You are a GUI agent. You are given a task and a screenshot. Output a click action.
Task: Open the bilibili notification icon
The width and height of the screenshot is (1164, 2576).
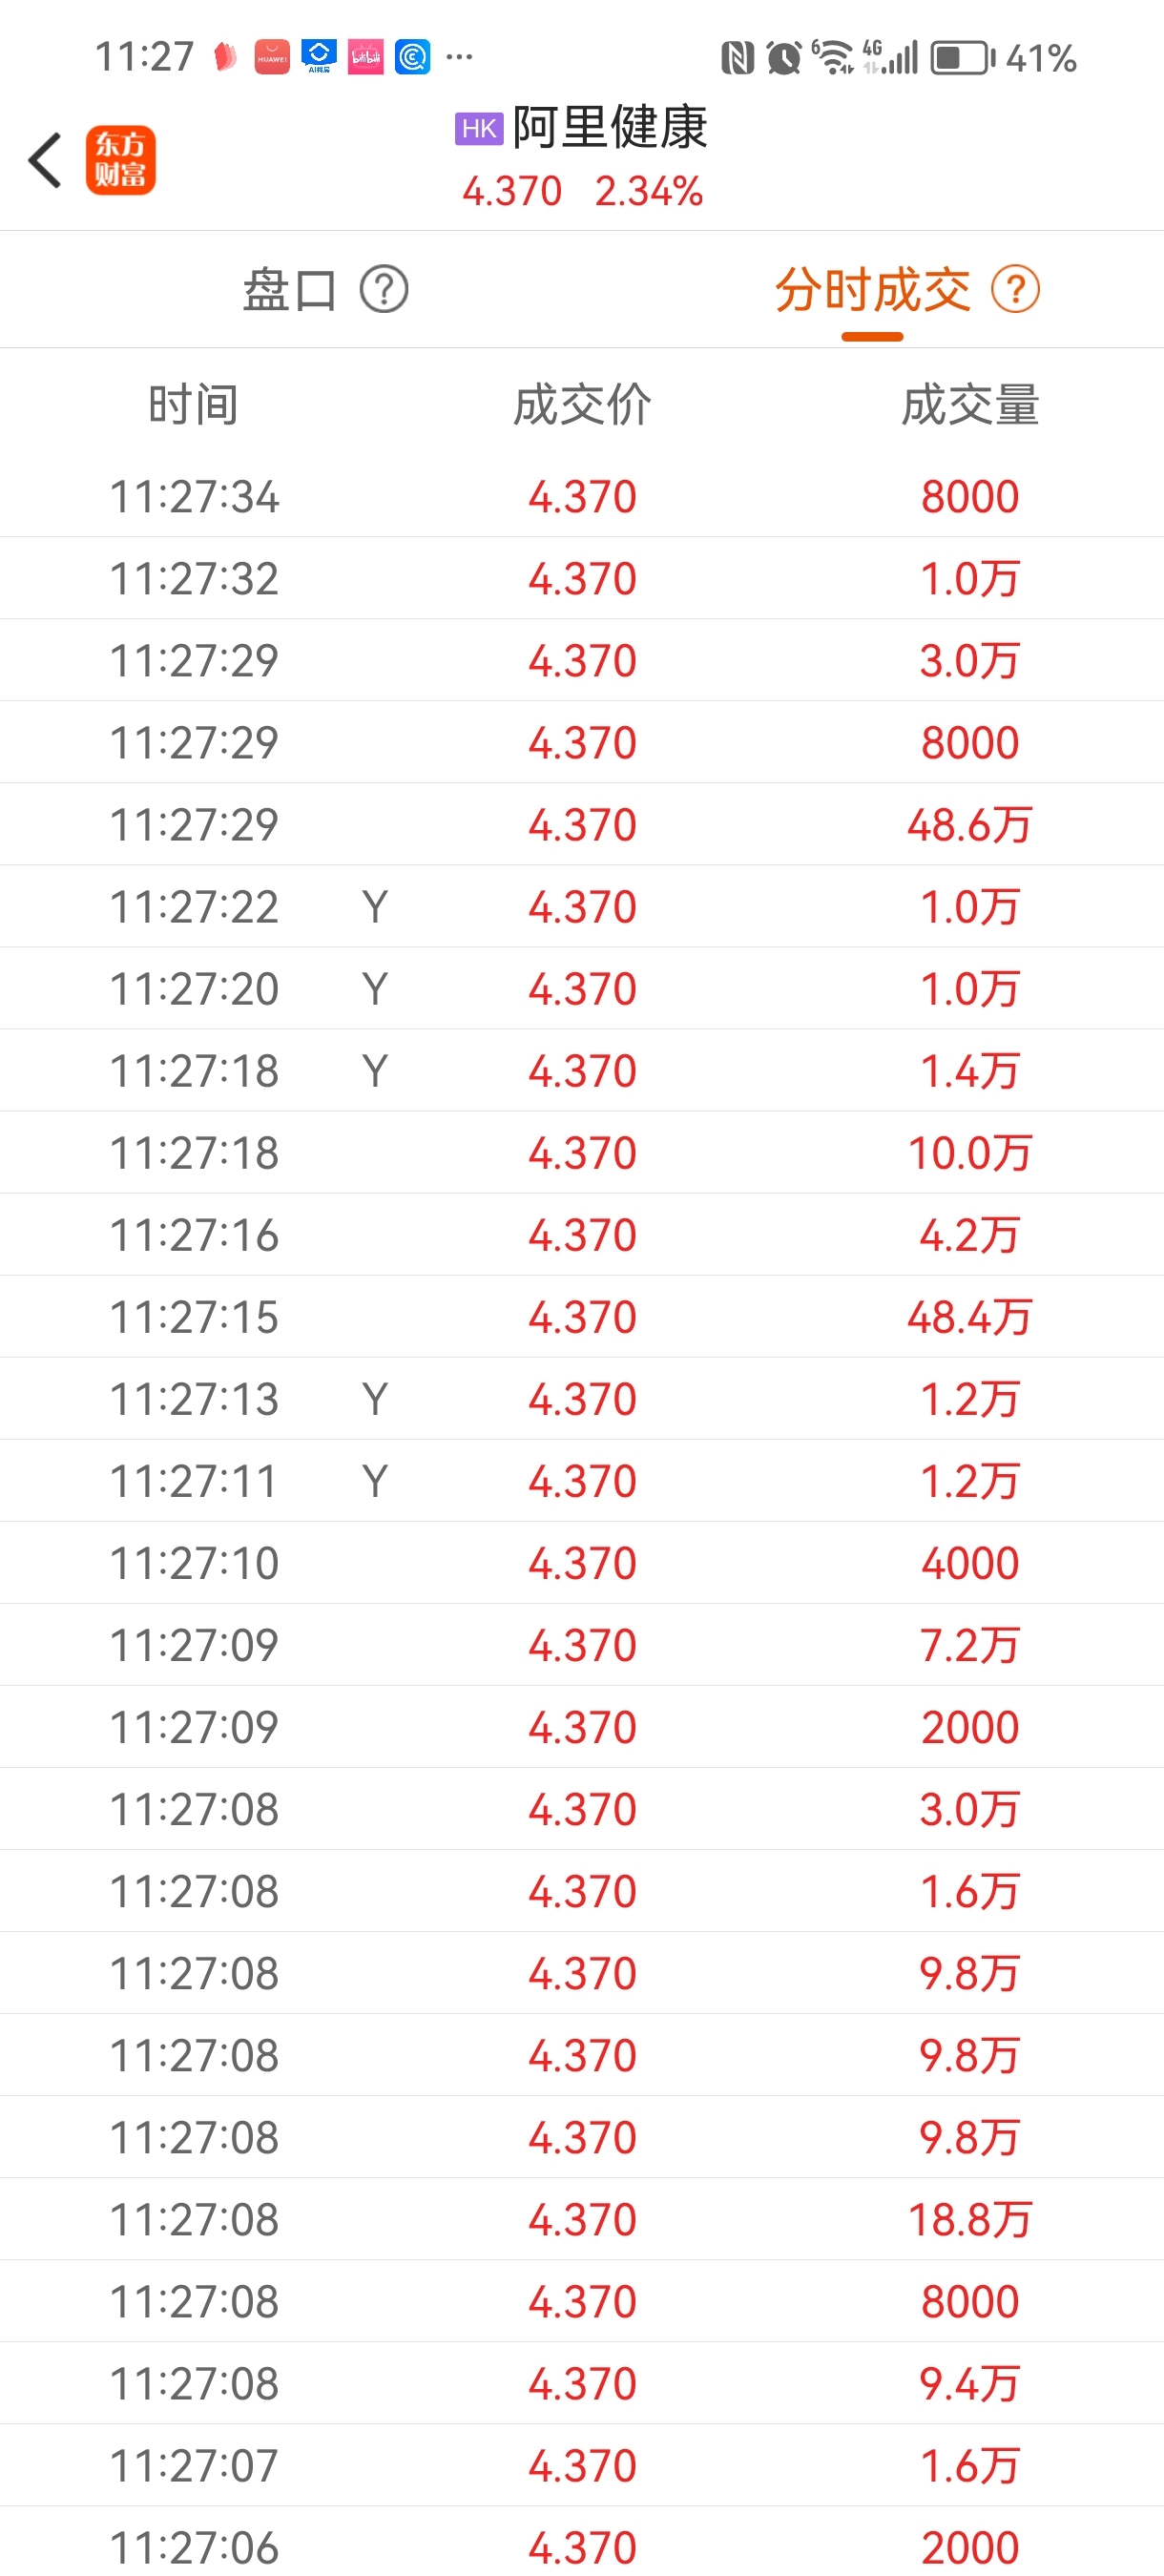click(366, 57)
